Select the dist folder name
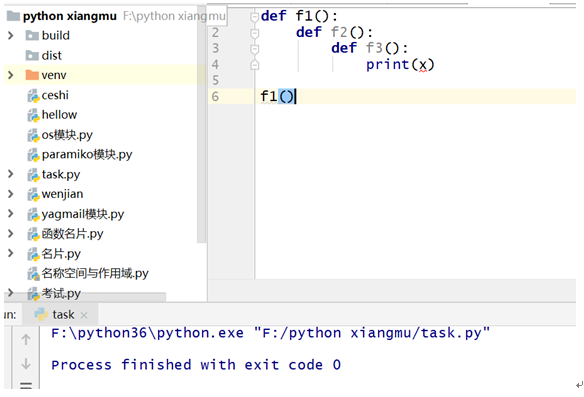This screenshot has width=584, height=397. [x=52, y=55]
